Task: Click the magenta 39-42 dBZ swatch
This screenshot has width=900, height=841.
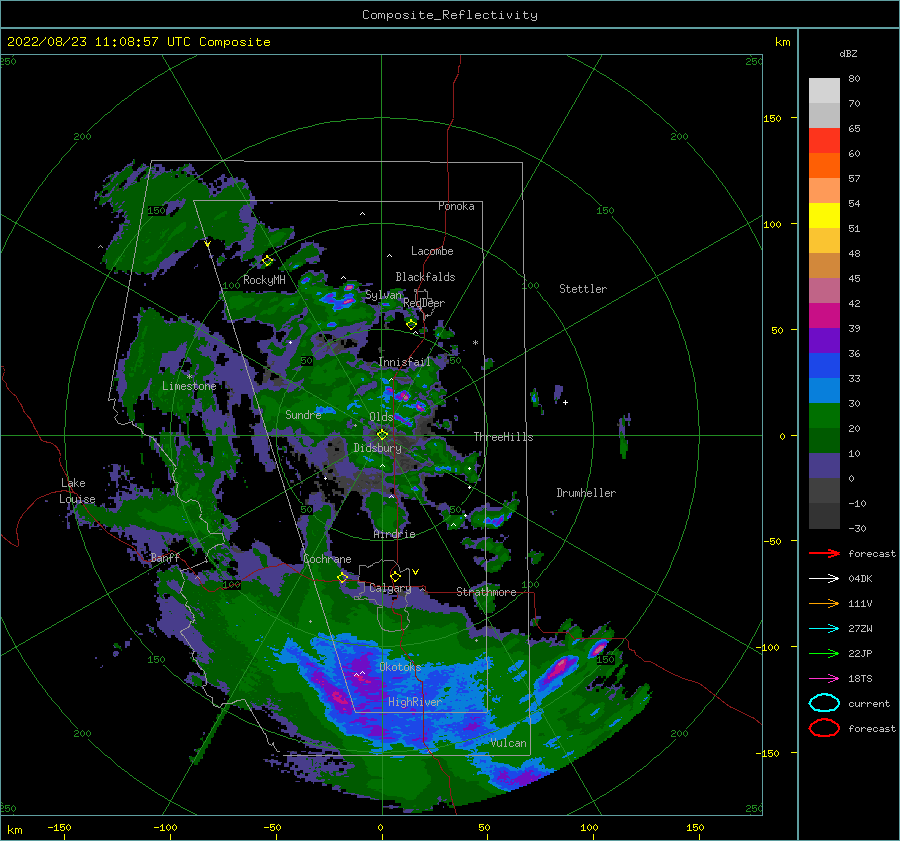Action: pyautogui.click(x=824, y=316)
